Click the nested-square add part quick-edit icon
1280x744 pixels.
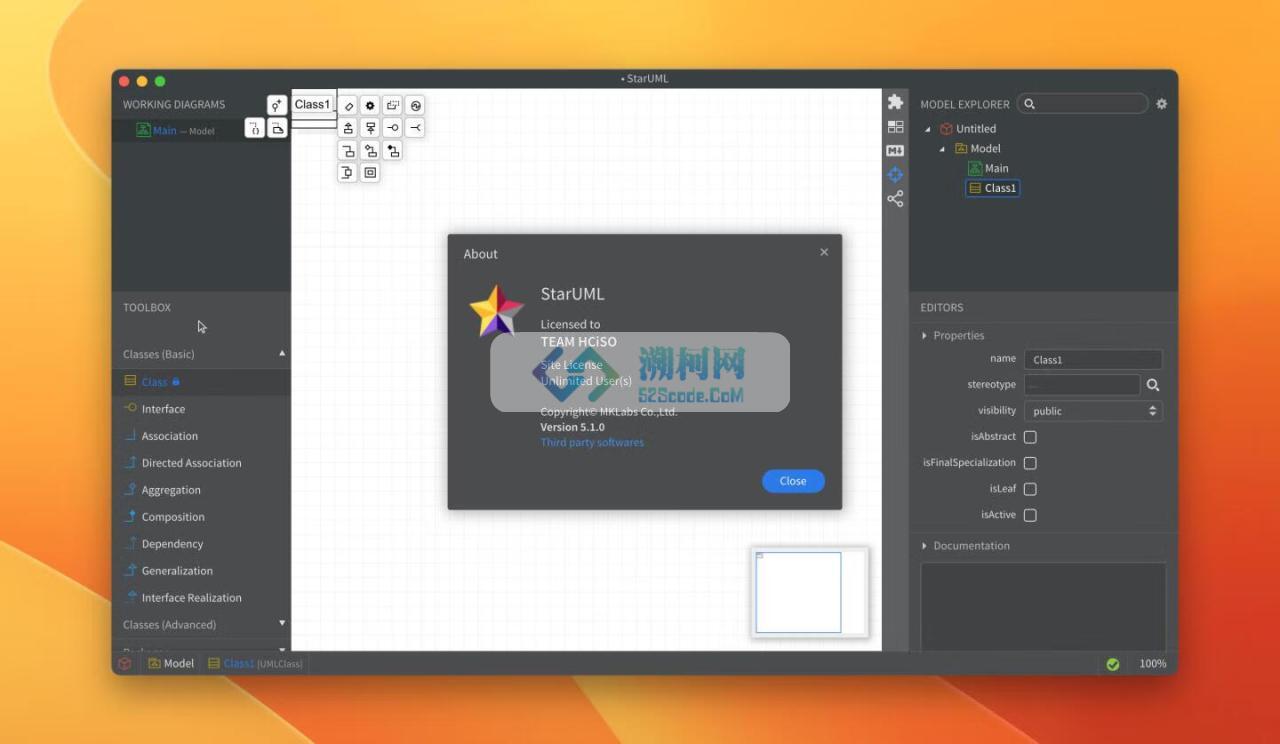pyautogui.click(x=370, y=173)
